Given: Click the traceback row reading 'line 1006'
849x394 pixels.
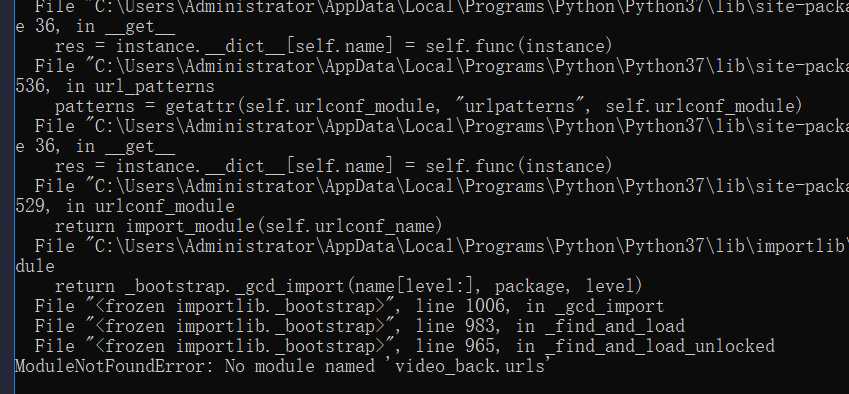Looking at the screenshot, I should (x=349, y=306).
